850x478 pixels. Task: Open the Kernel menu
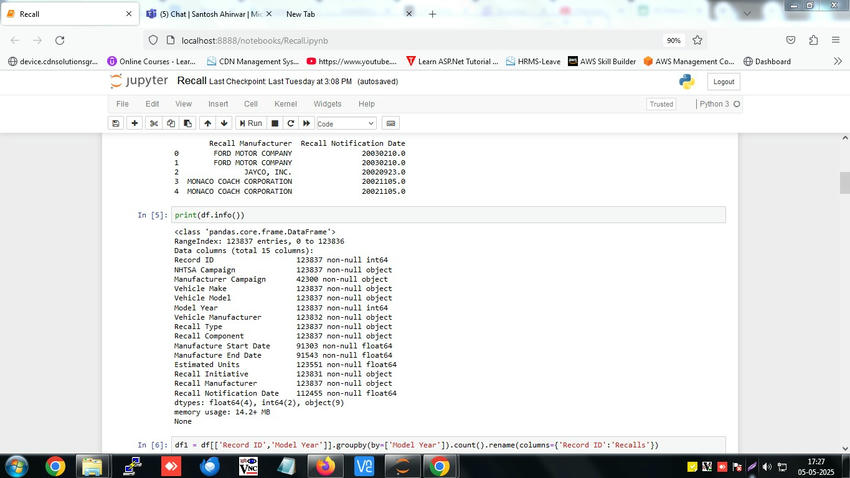(x=285, y=104)
